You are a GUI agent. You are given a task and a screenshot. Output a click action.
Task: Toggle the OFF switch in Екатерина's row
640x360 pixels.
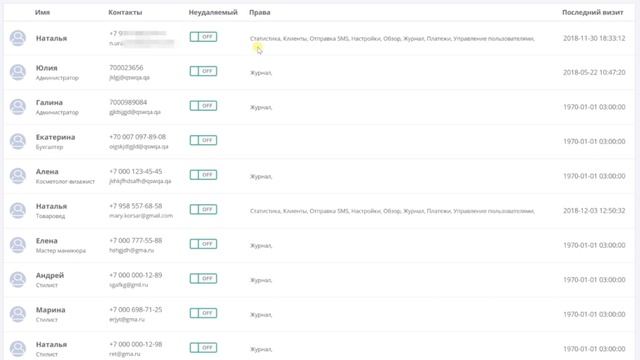click(203, 140)
